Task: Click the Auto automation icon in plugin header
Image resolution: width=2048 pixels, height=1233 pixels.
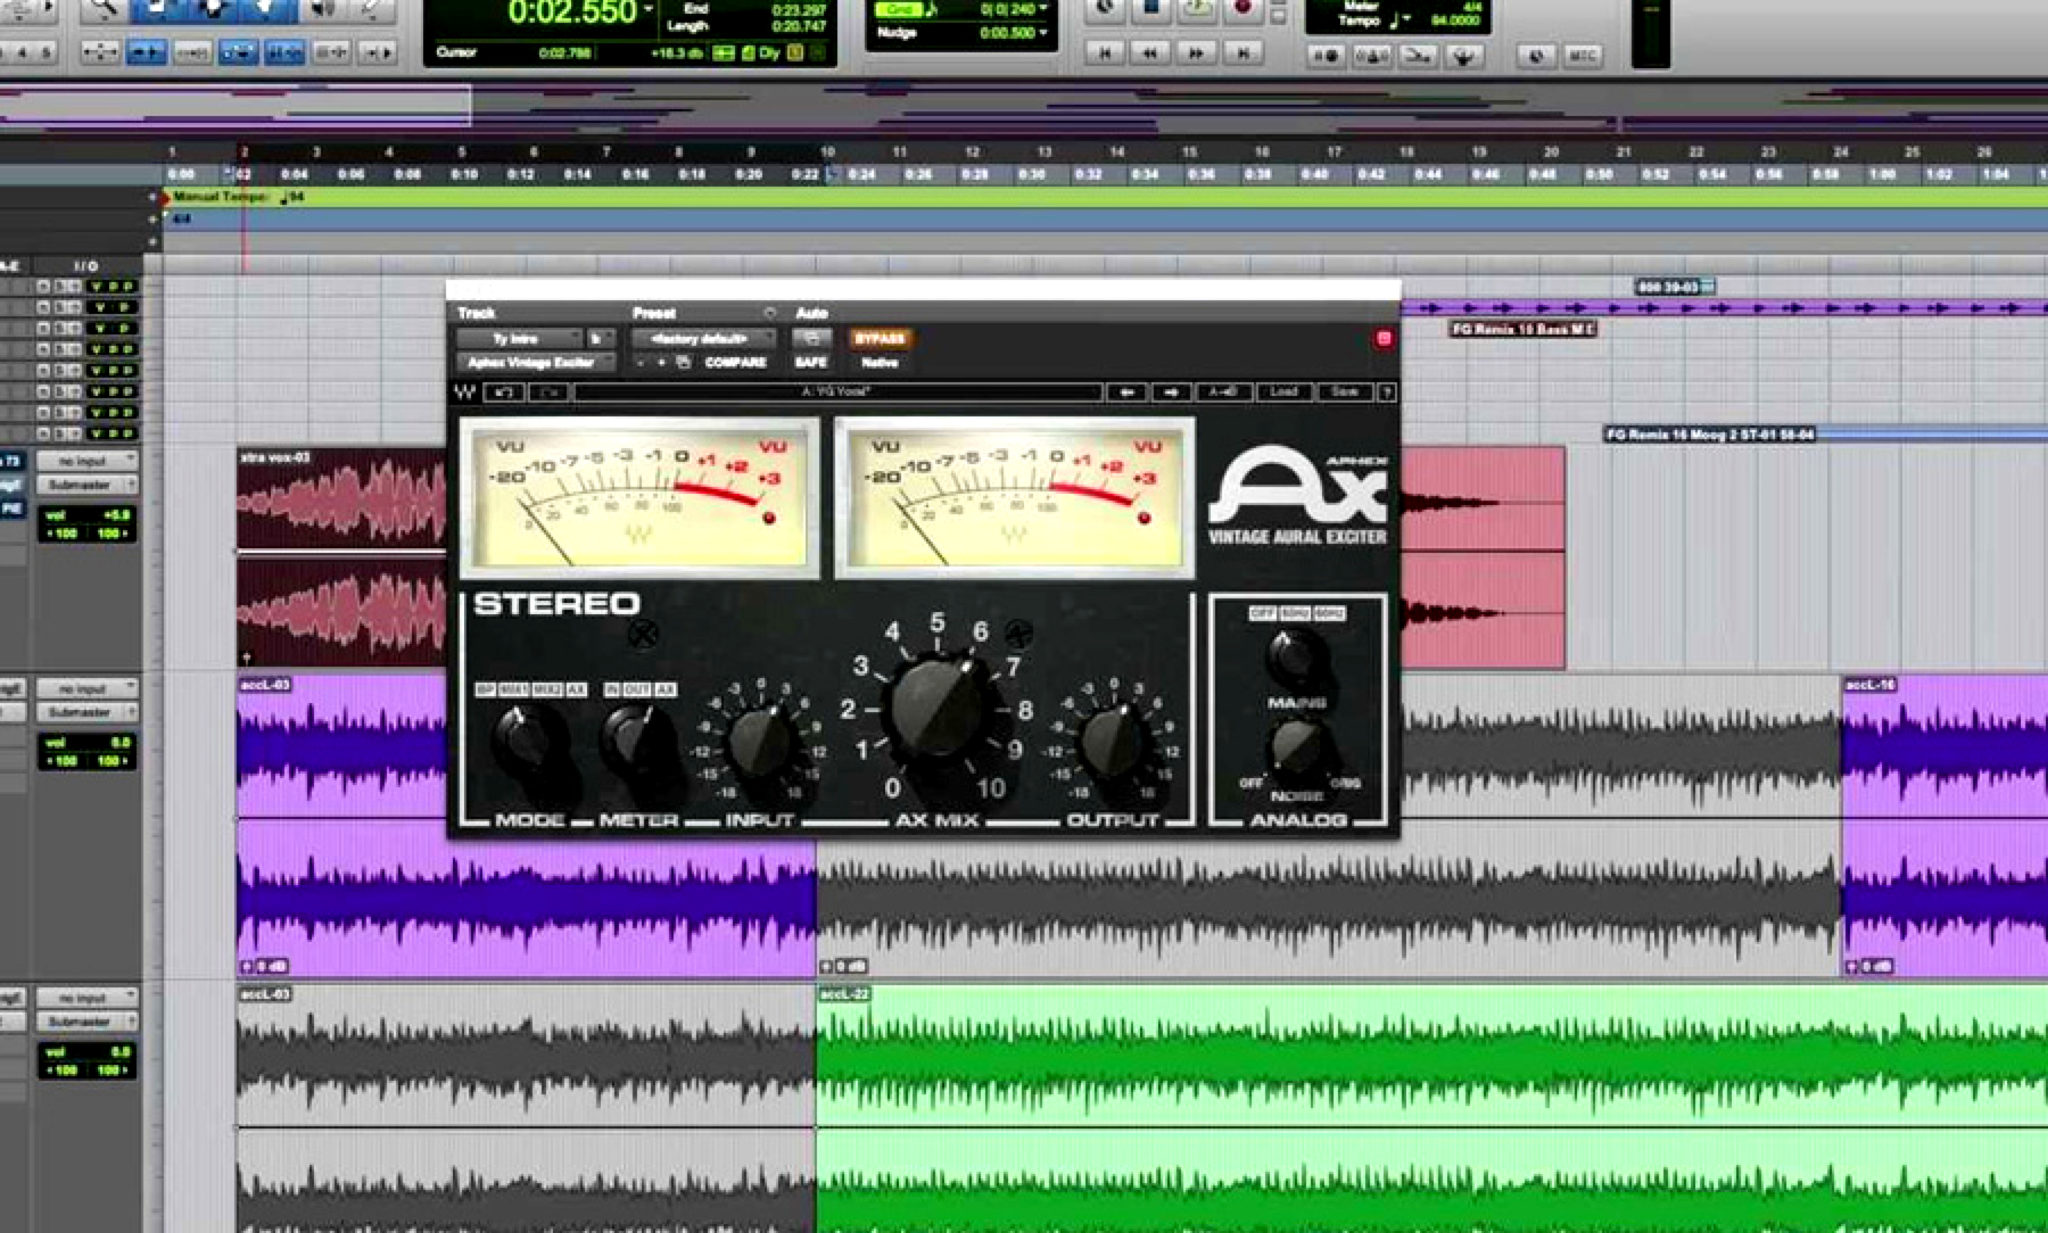Action: 812,339
